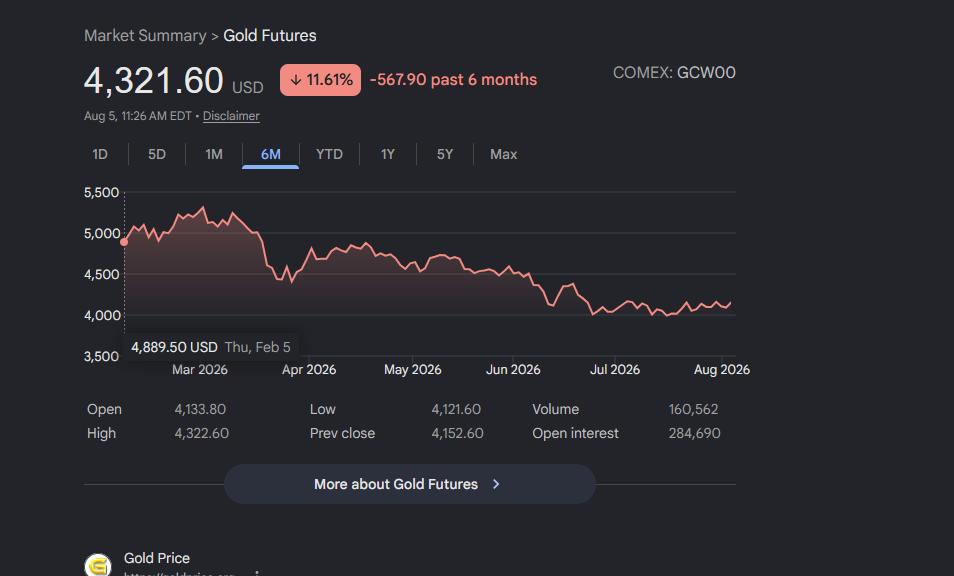Click the chart area above Apr 2026
The height and width of the screenshot is (576, 954).
[x=309, y=304]
